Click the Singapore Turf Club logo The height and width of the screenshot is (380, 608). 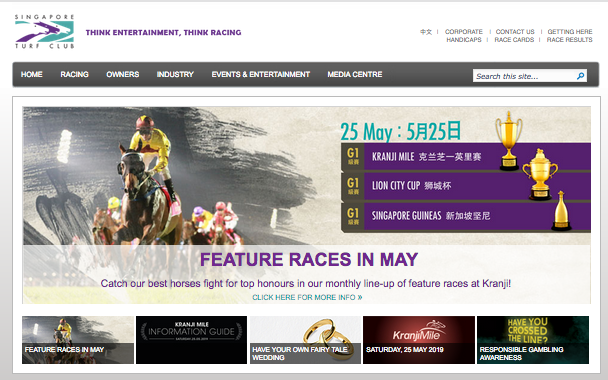(44, 31)
